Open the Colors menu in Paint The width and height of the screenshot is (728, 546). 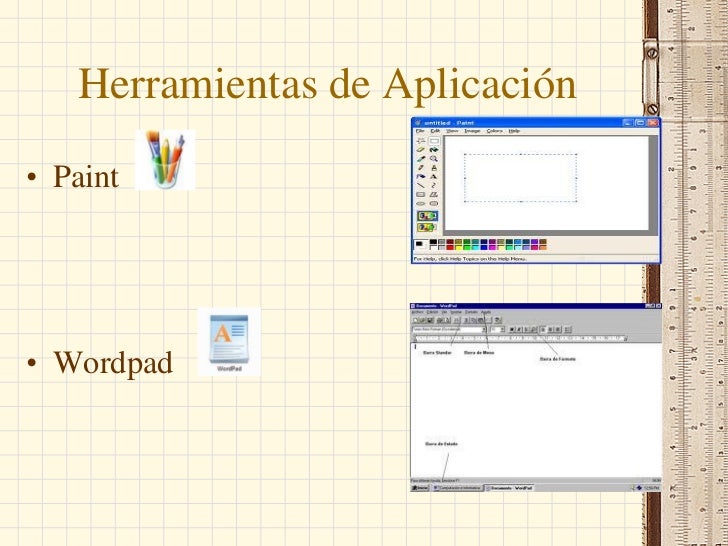click(494, 131)
